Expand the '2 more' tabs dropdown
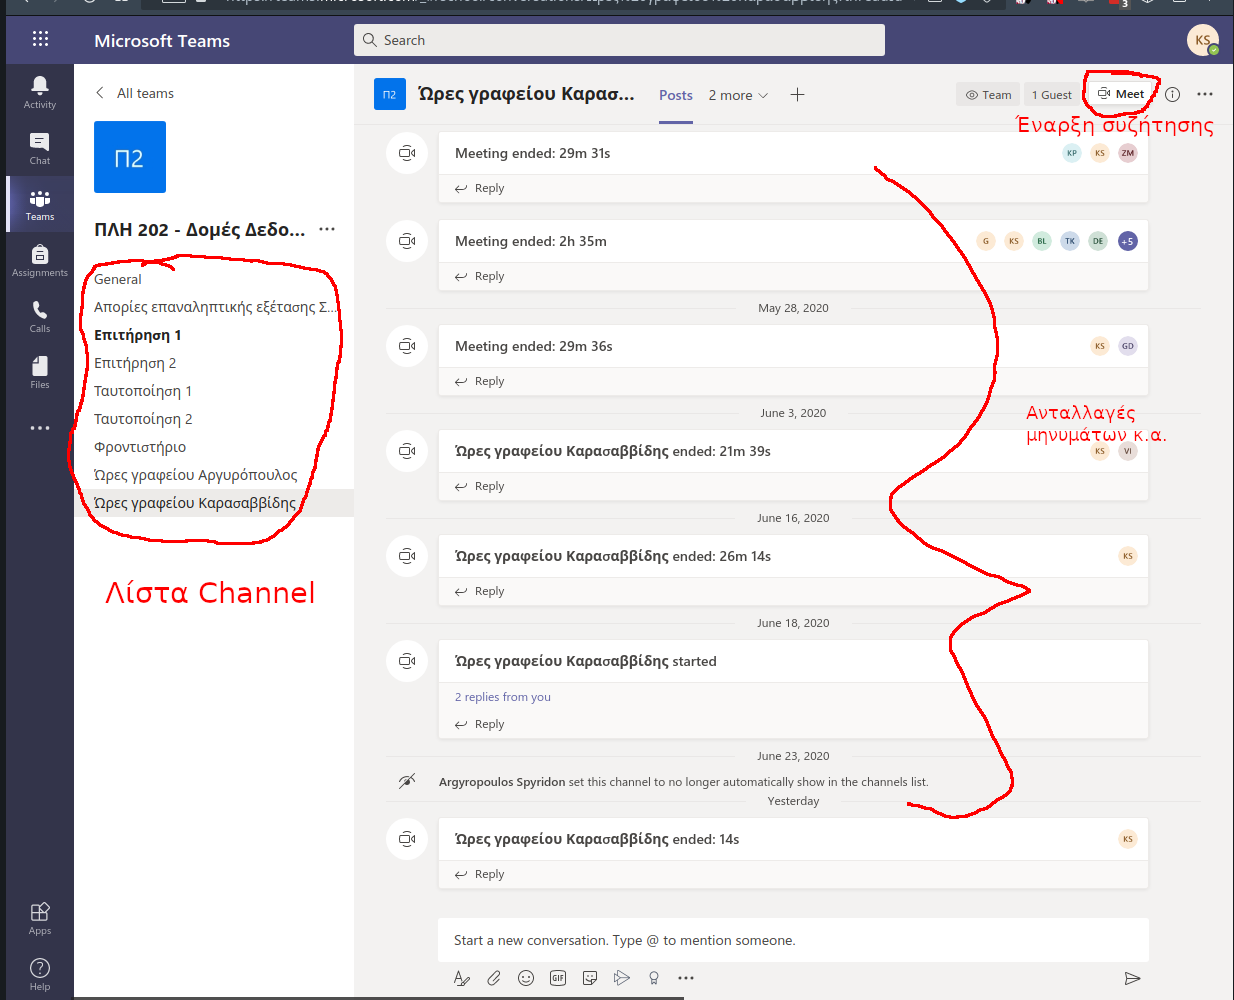 click(x=738, y=95)
